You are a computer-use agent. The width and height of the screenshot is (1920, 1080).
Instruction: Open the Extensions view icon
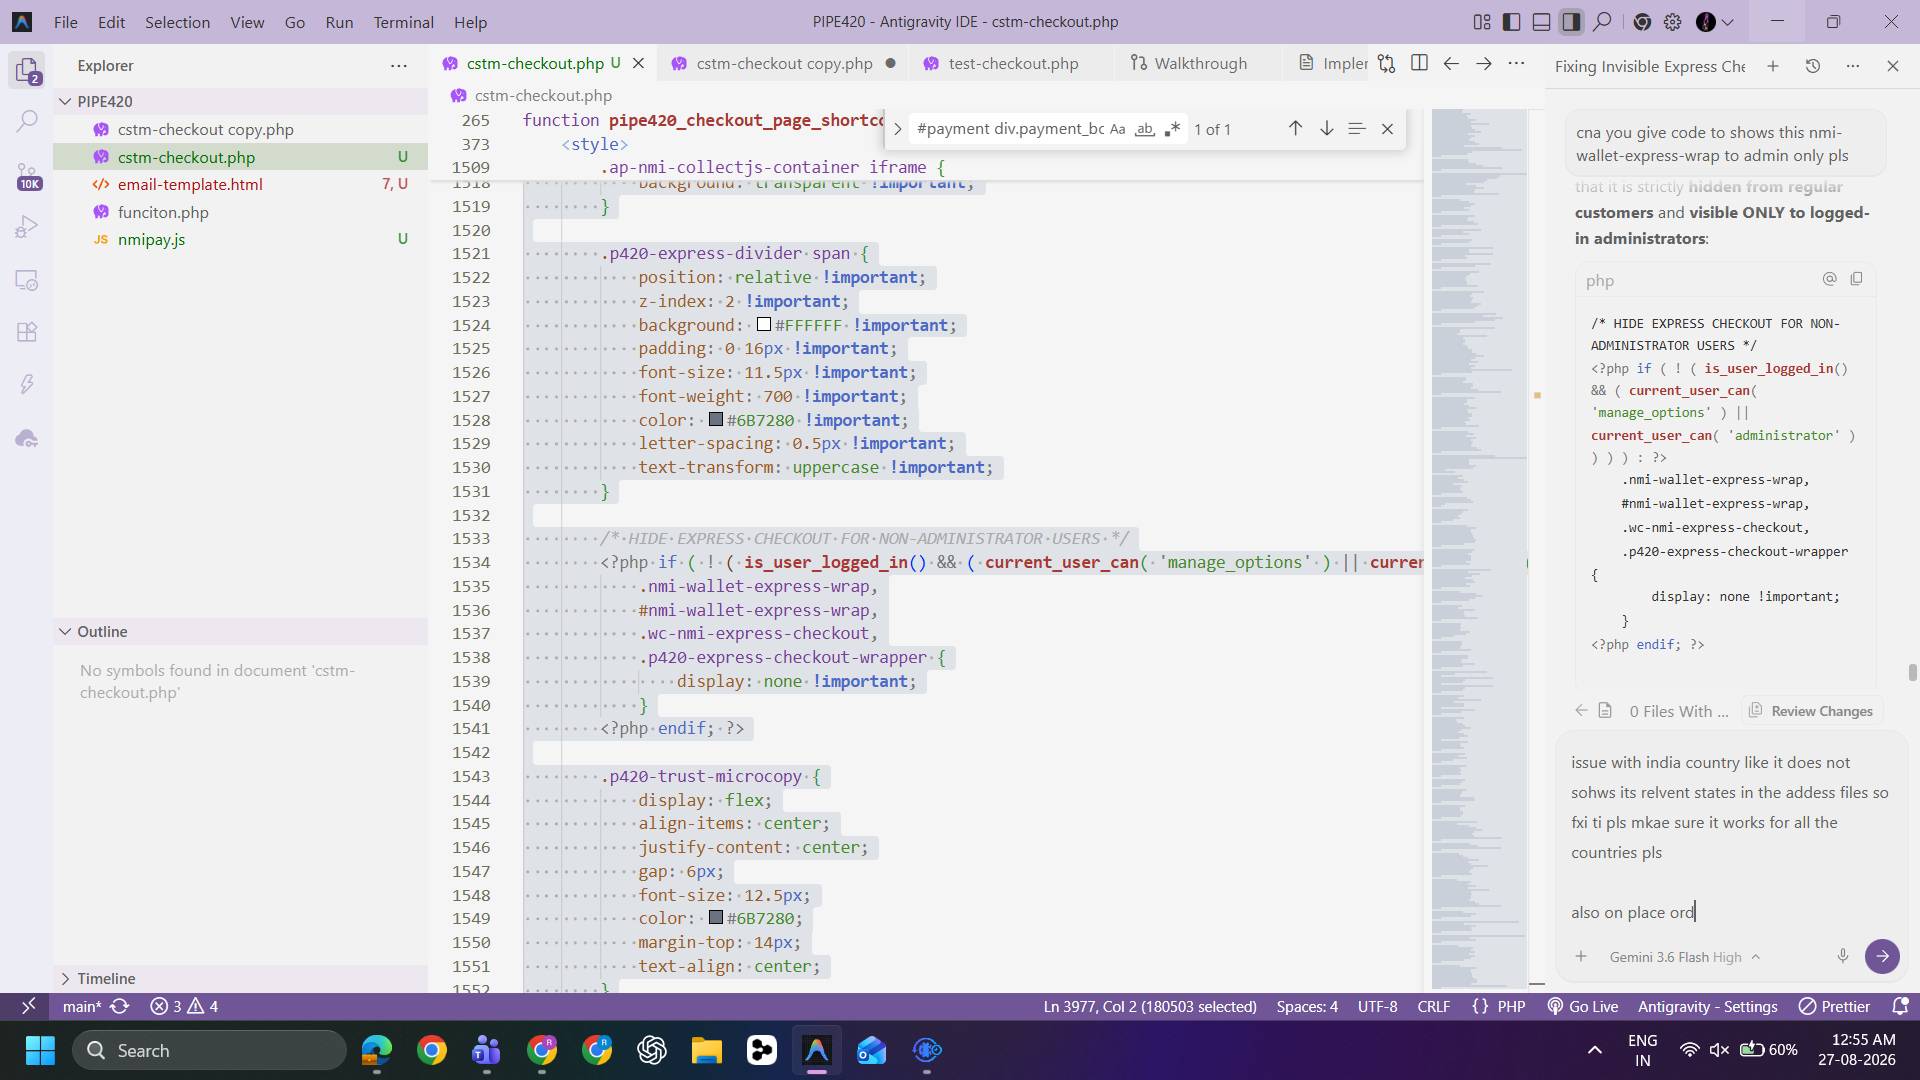point(27,332)
